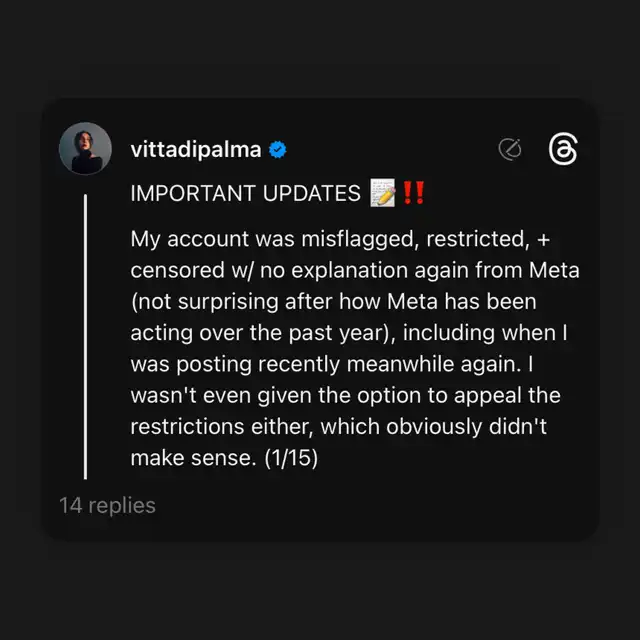Open the vittadipalma username link
Image resolution: width=640 pixels, height=640 pixels.
point(196,150)
